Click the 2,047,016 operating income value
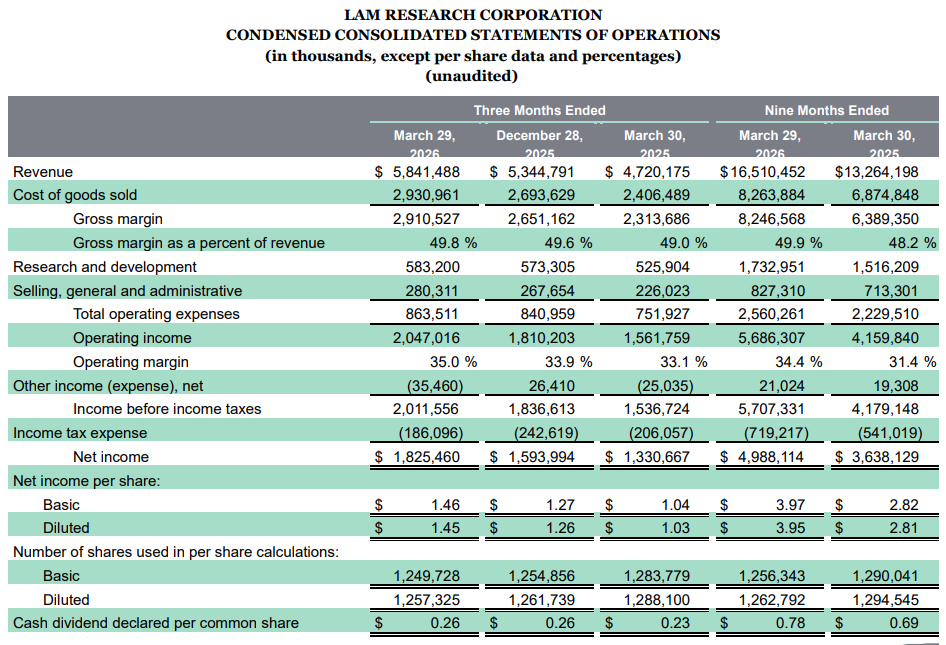The height and width of the screenshot is (645, 946). [426, 338]
